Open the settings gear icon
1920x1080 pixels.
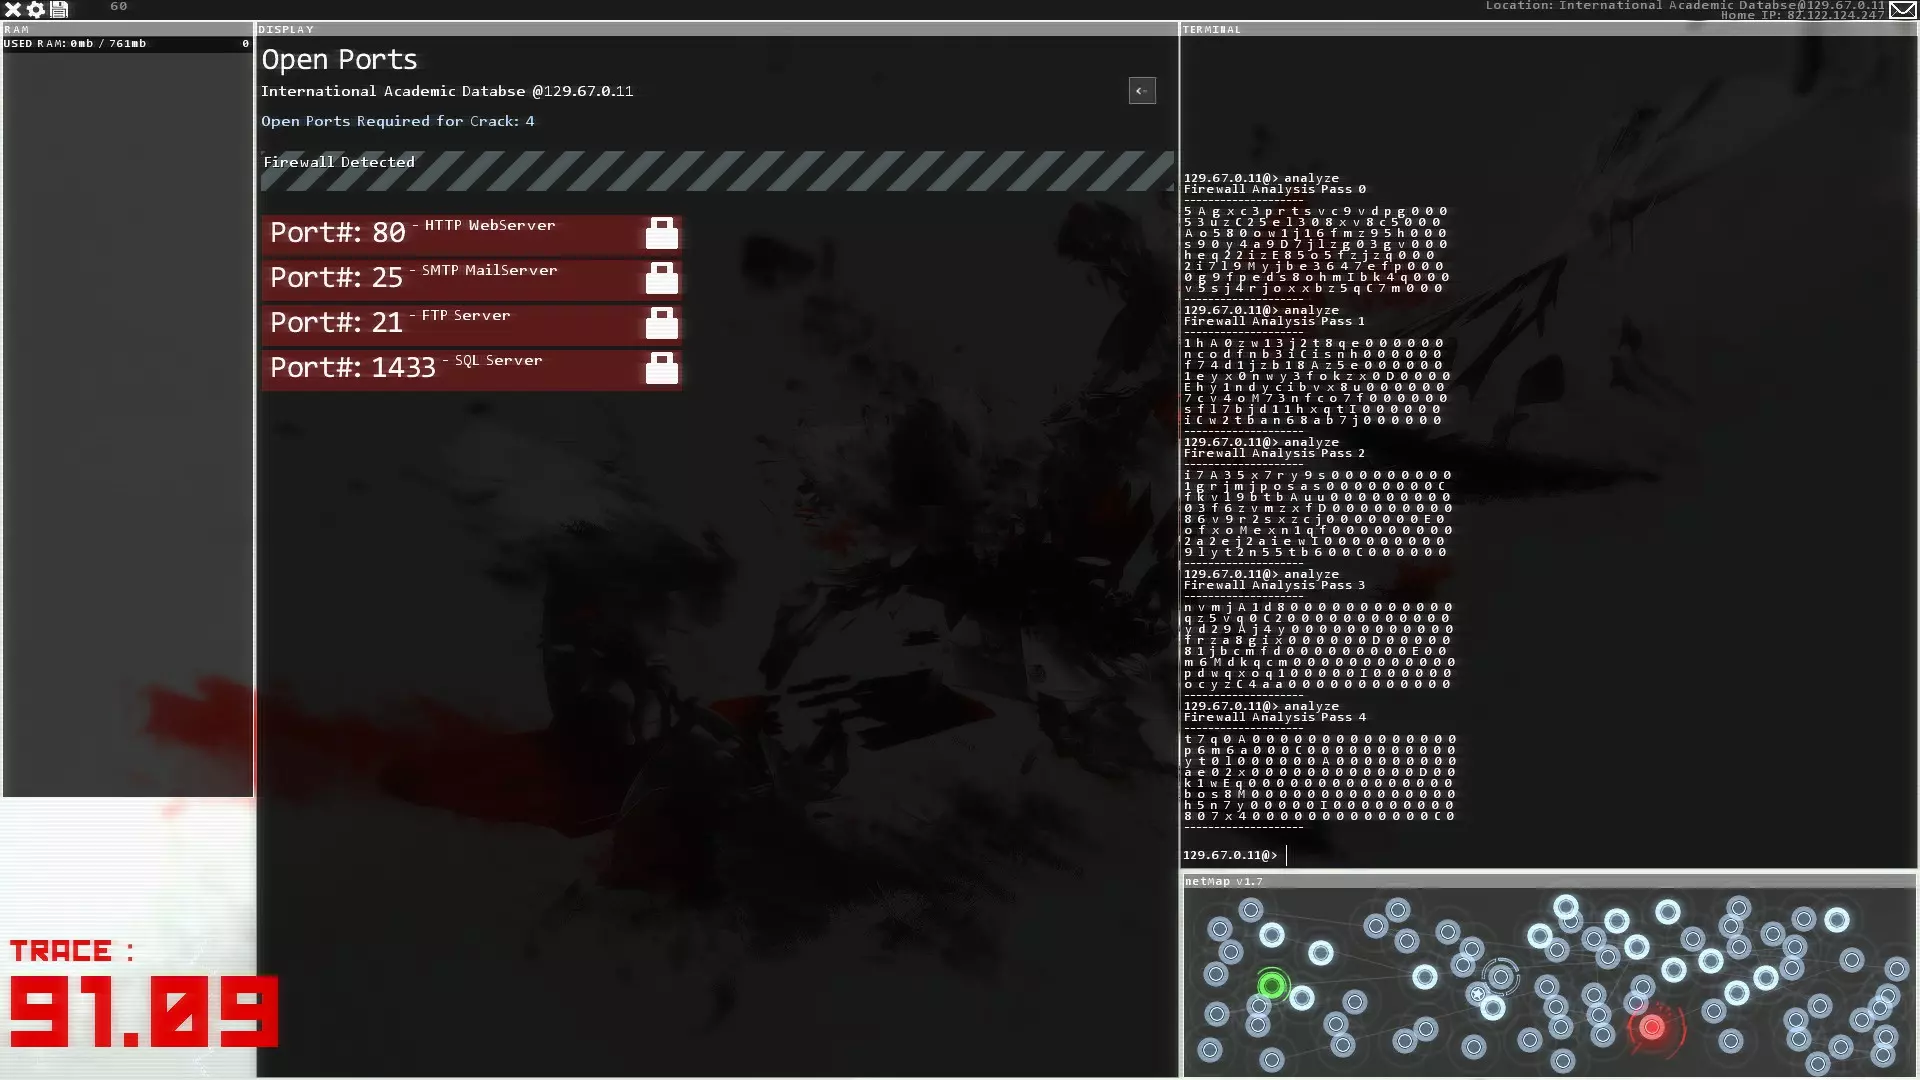coord(36,9)
